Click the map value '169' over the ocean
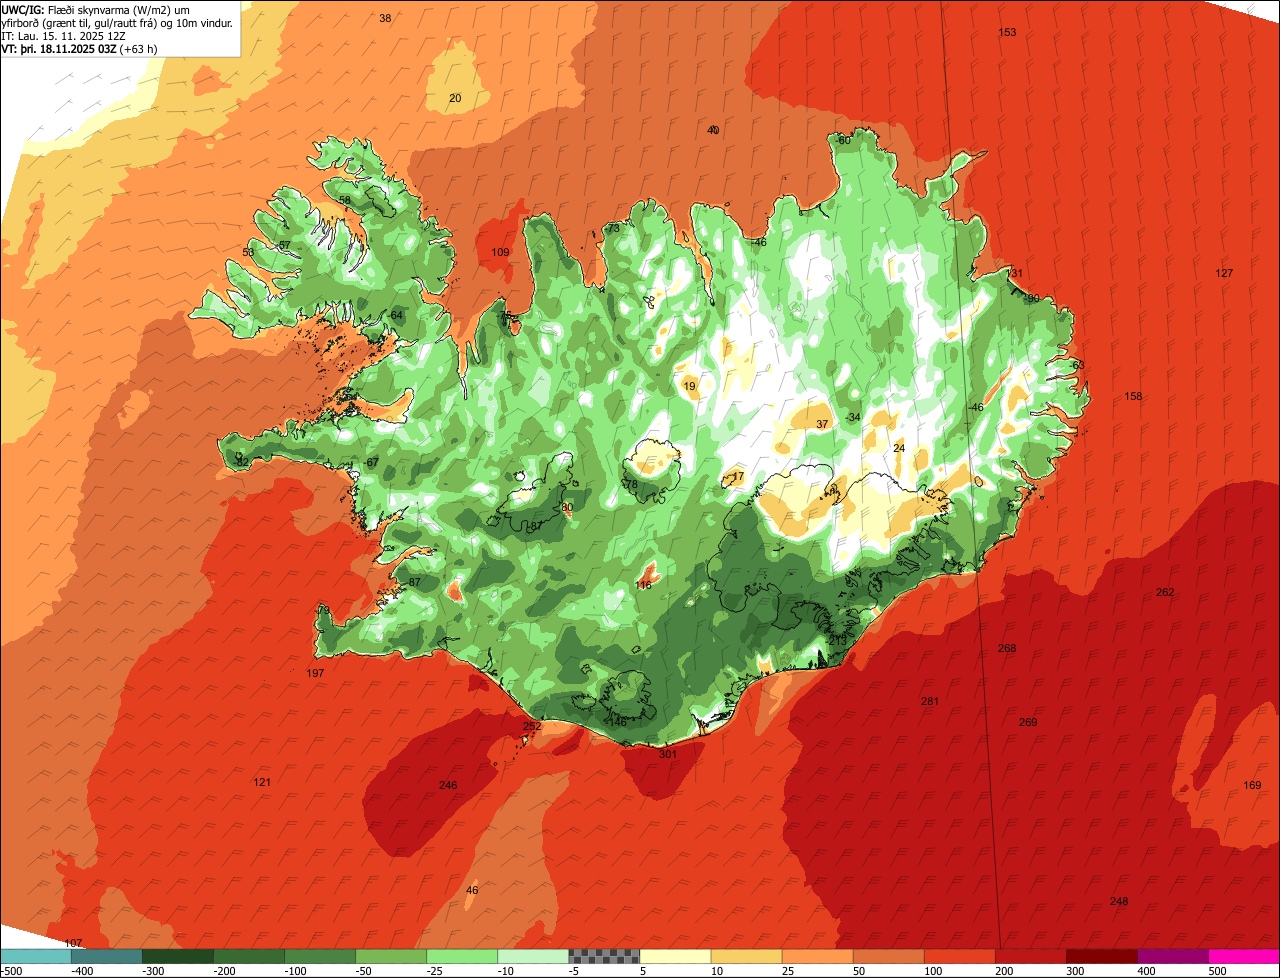 [x=1252, y=785]
